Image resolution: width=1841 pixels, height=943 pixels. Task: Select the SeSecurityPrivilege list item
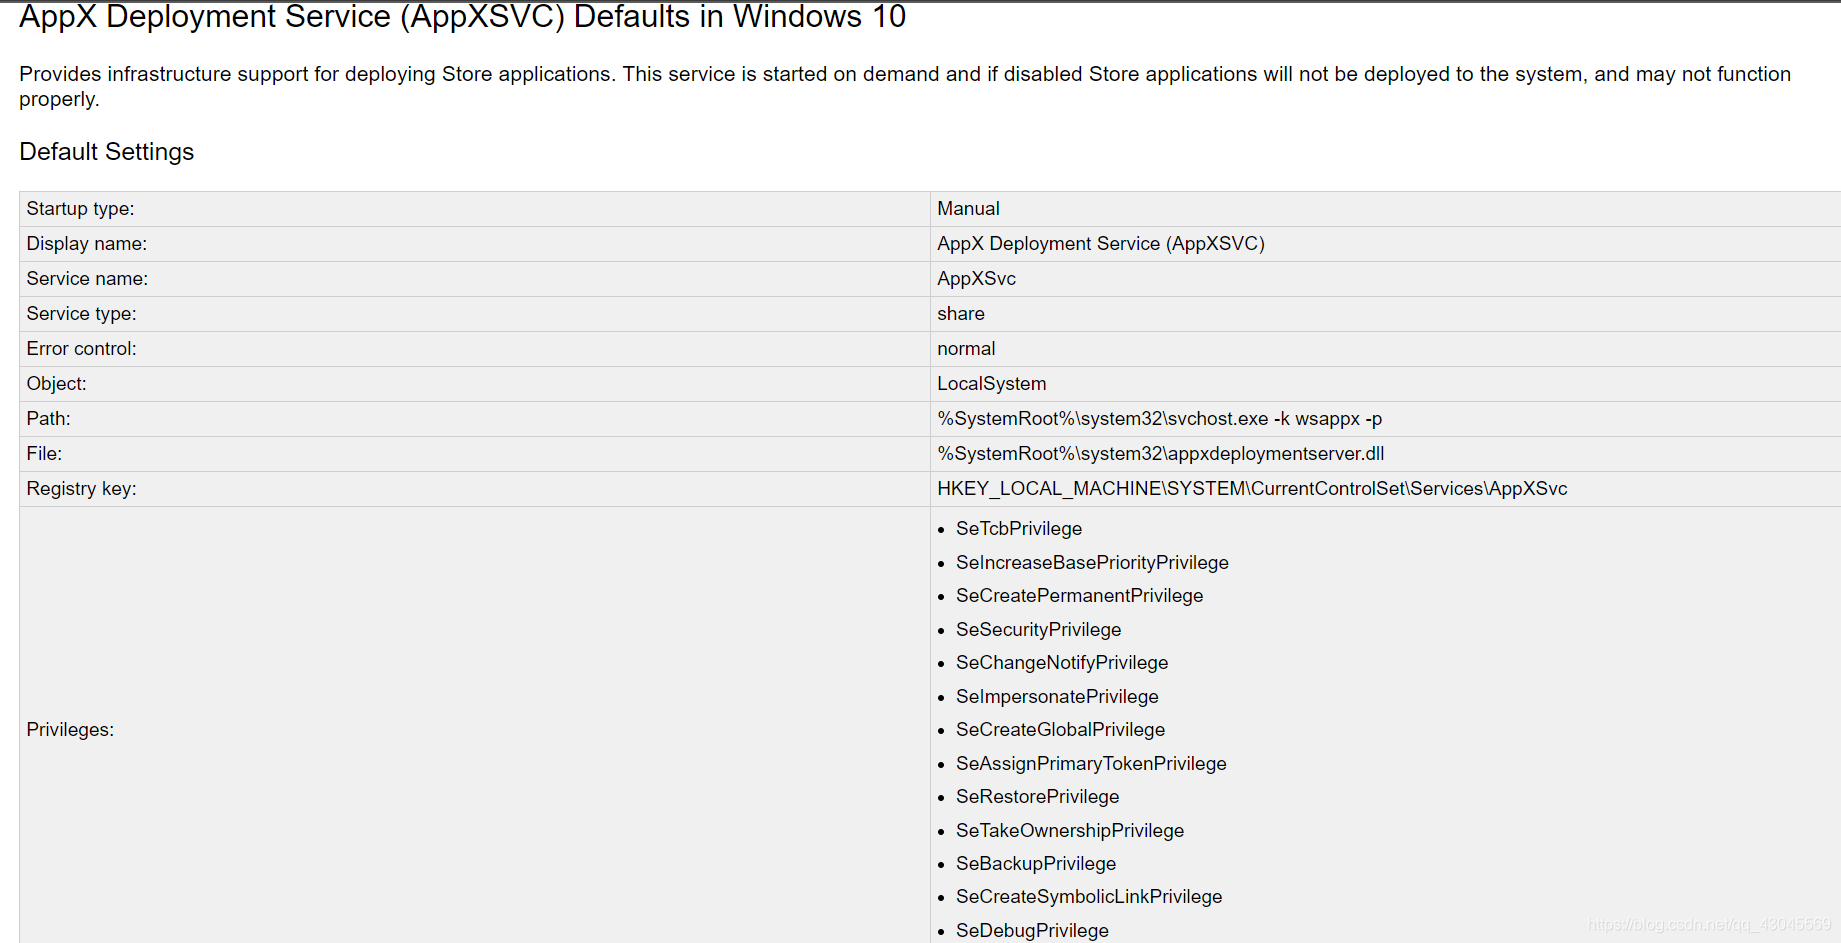pyautogui.click(x=1039, y=630)
